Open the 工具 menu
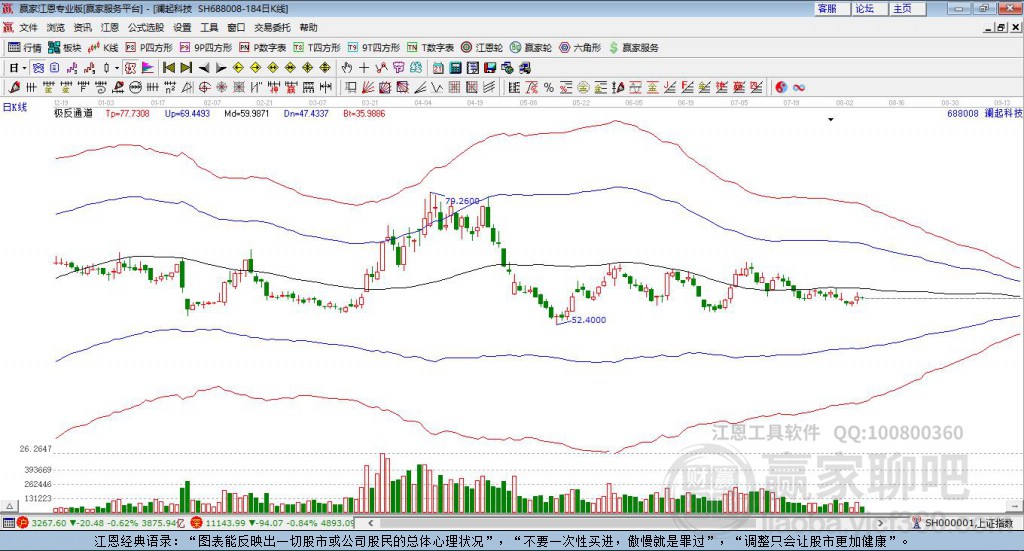Screen dimensions: 1024x551 209,27
